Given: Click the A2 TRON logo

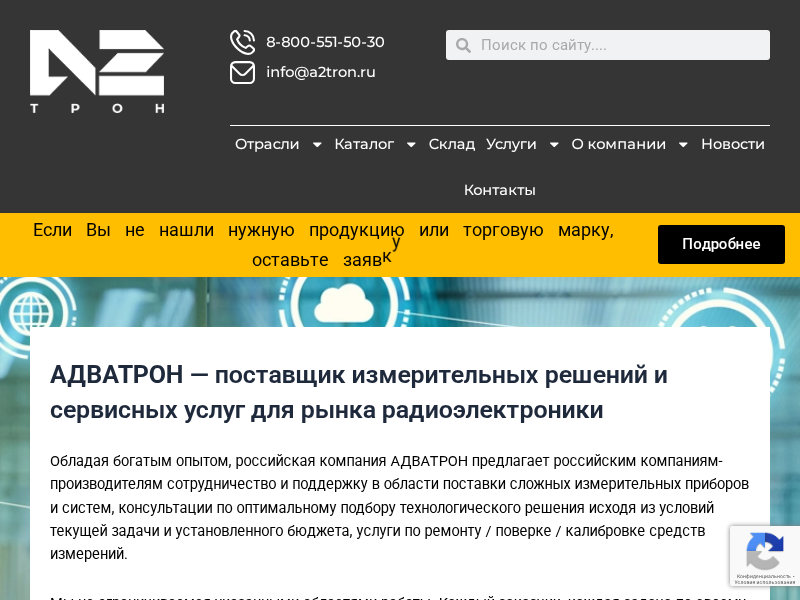Looking at the screenshot, I should pyautogui.click(x=97, y=71).
